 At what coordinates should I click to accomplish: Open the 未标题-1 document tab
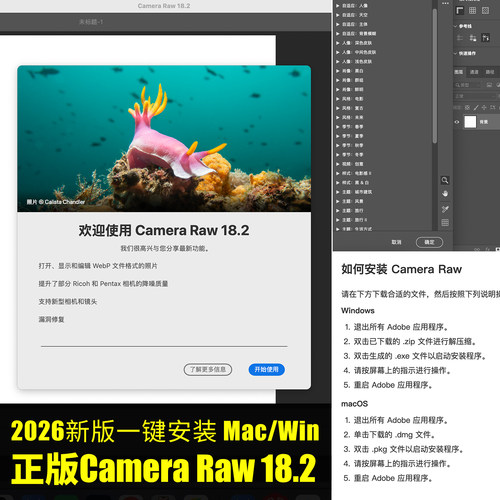91,22
